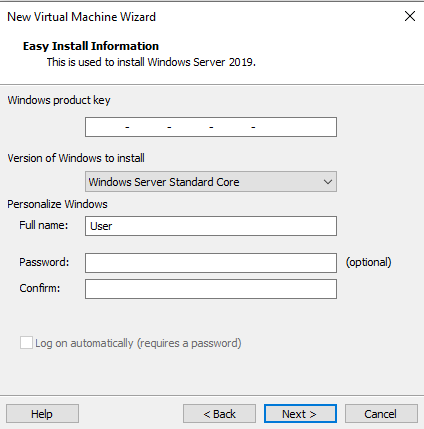Proceed with the Next button

click(x=300, y=414)
